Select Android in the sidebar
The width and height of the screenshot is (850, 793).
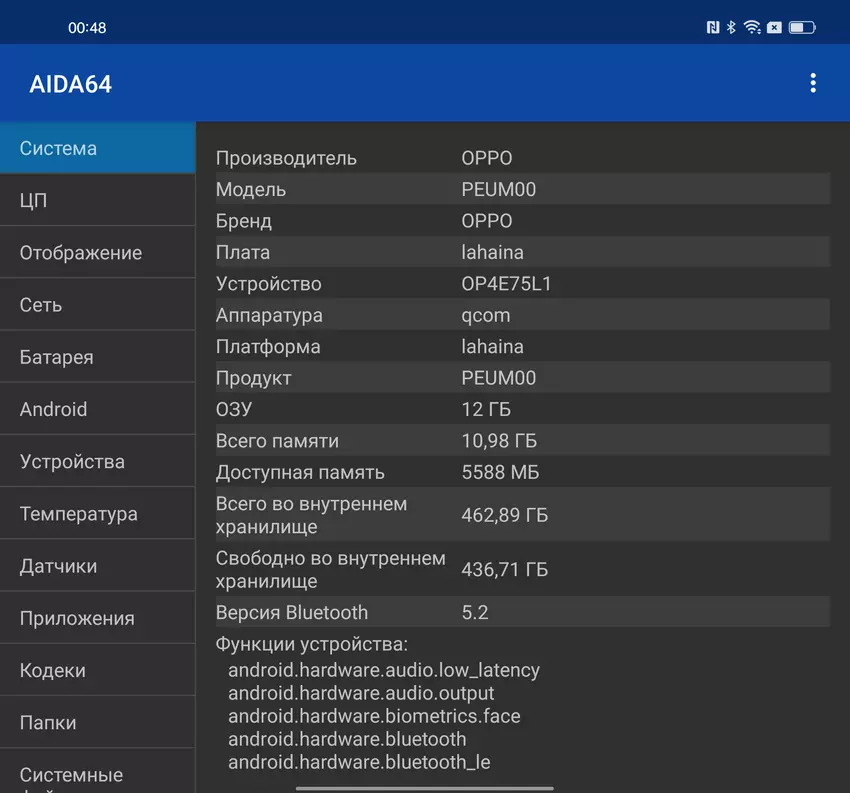tap(97, 409)
